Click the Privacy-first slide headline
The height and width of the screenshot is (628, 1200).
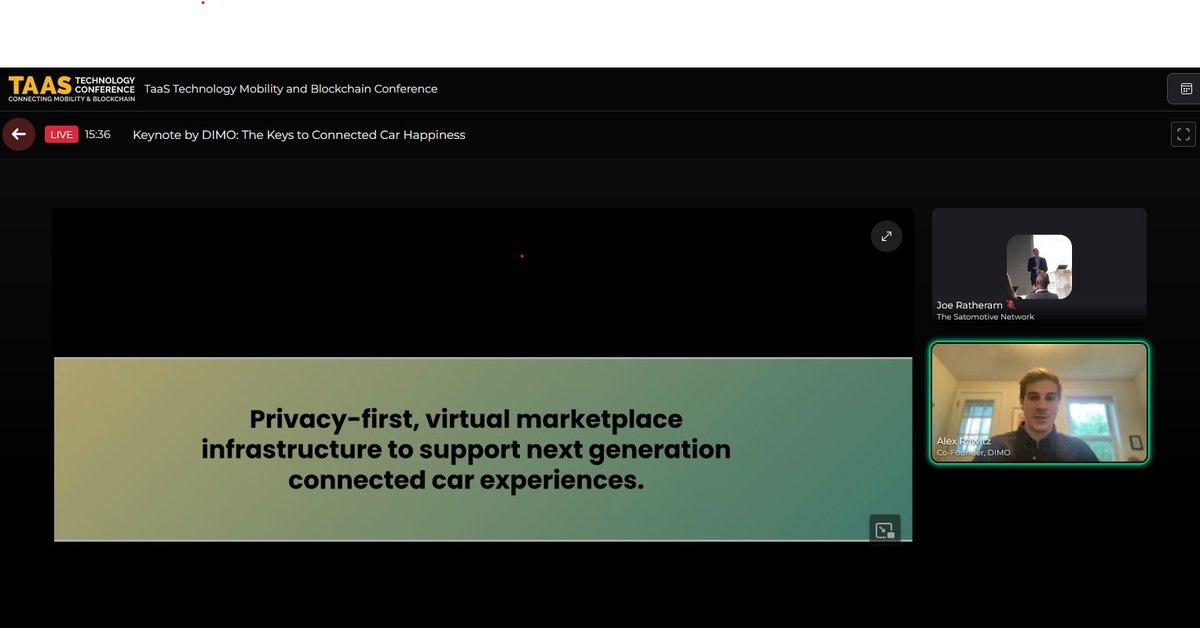[466, 449]
